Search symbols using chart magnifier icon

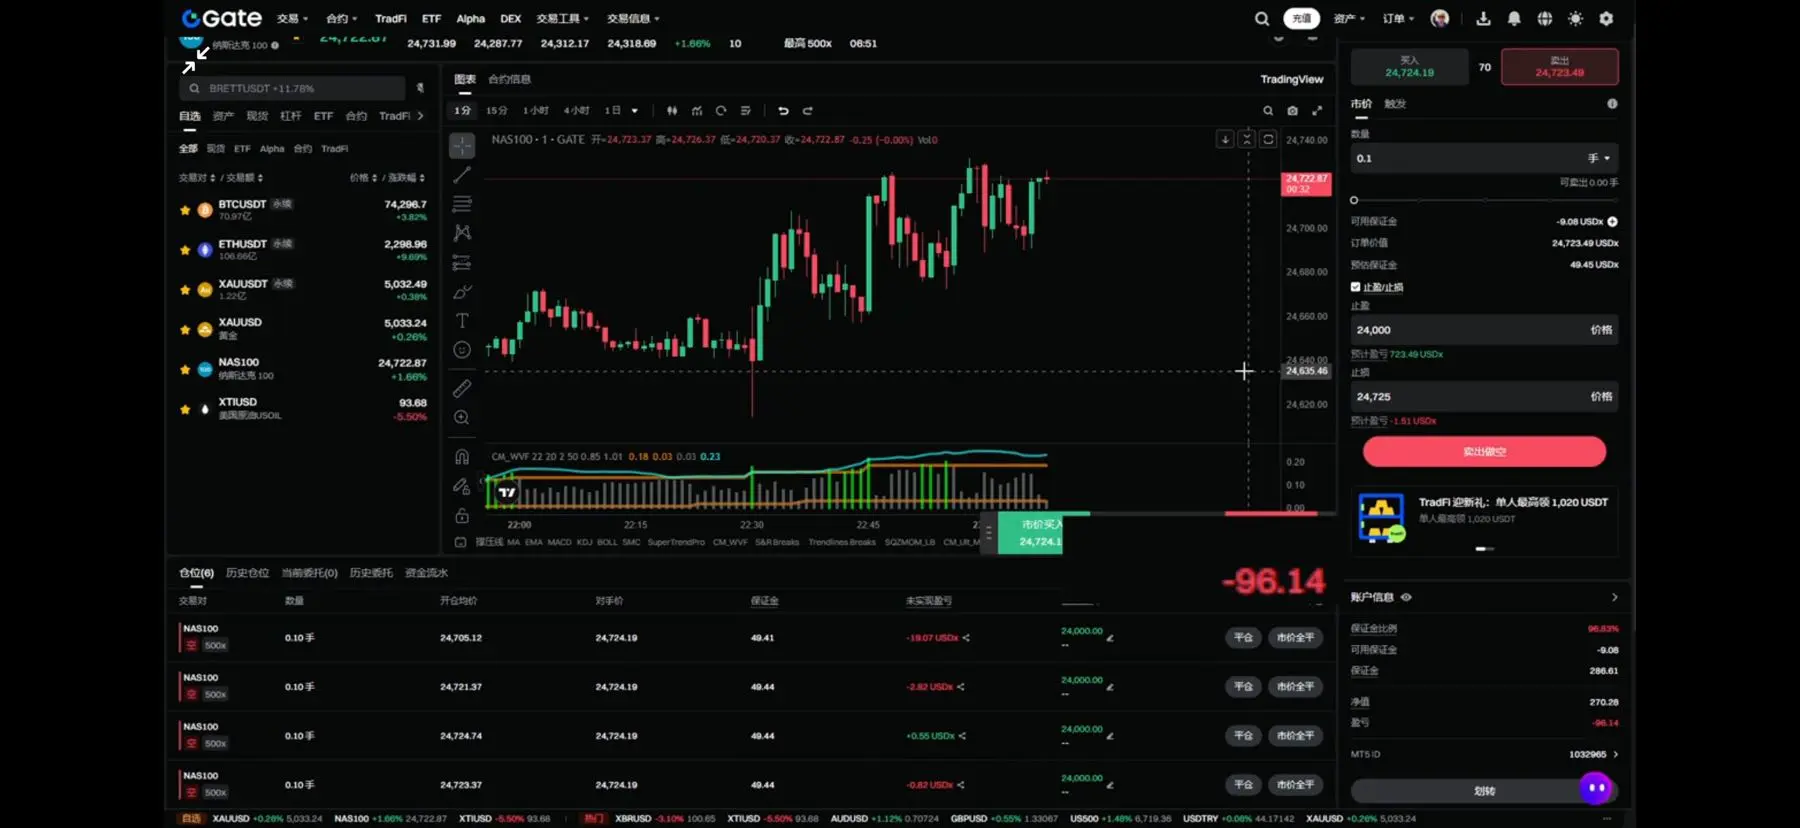[1268, 111]
